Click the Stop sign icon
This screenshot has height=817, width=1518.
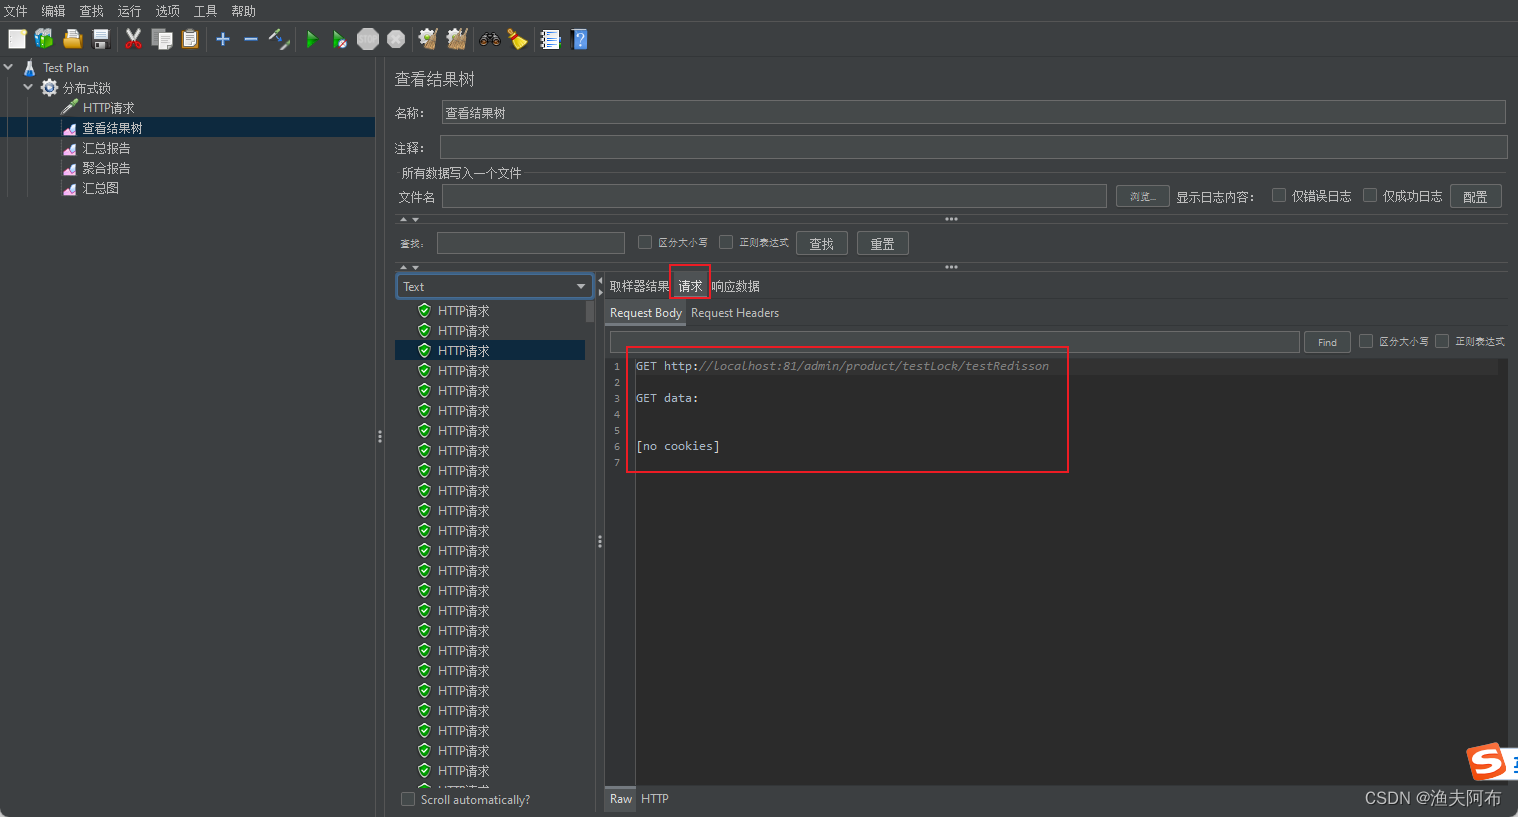(x=368, y=39)
